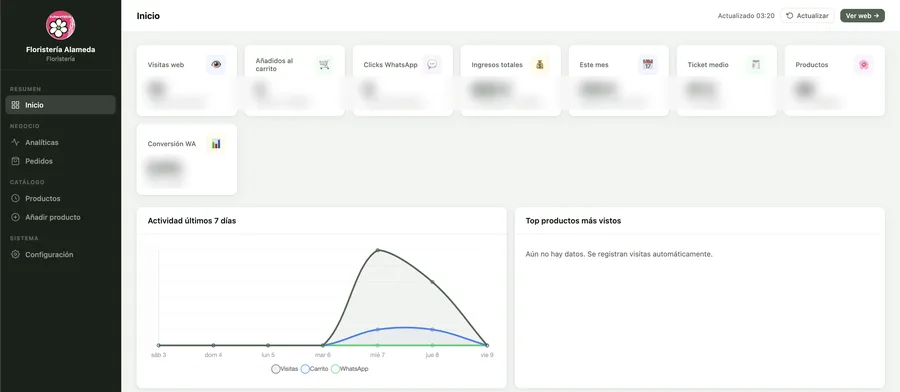Viewport: 900px width, 392px height.
Task: Click the Actualizado 03:20 timestamp
Action: (746, 16)
